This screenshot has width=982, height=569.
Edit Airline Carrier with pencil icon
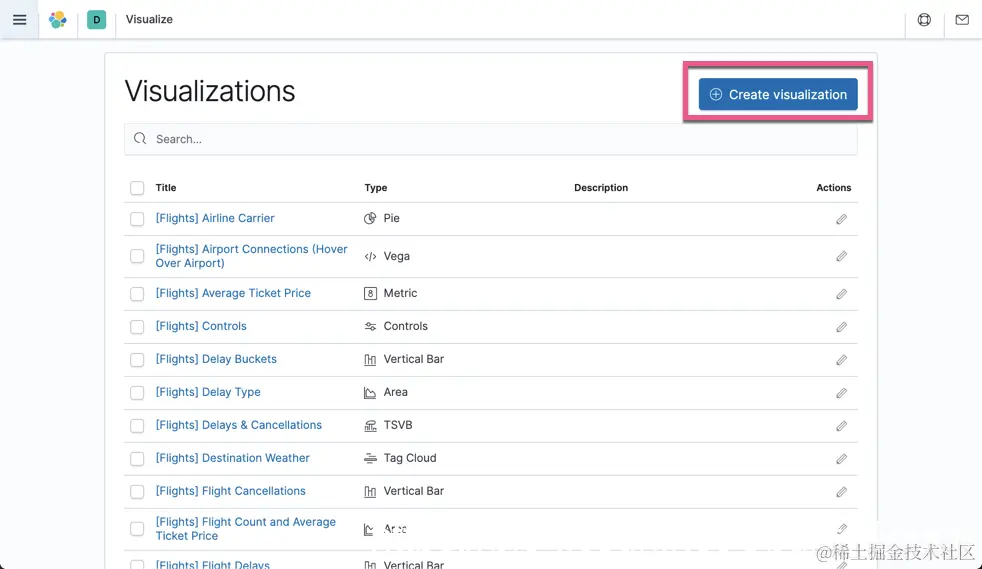coord(841,219)
